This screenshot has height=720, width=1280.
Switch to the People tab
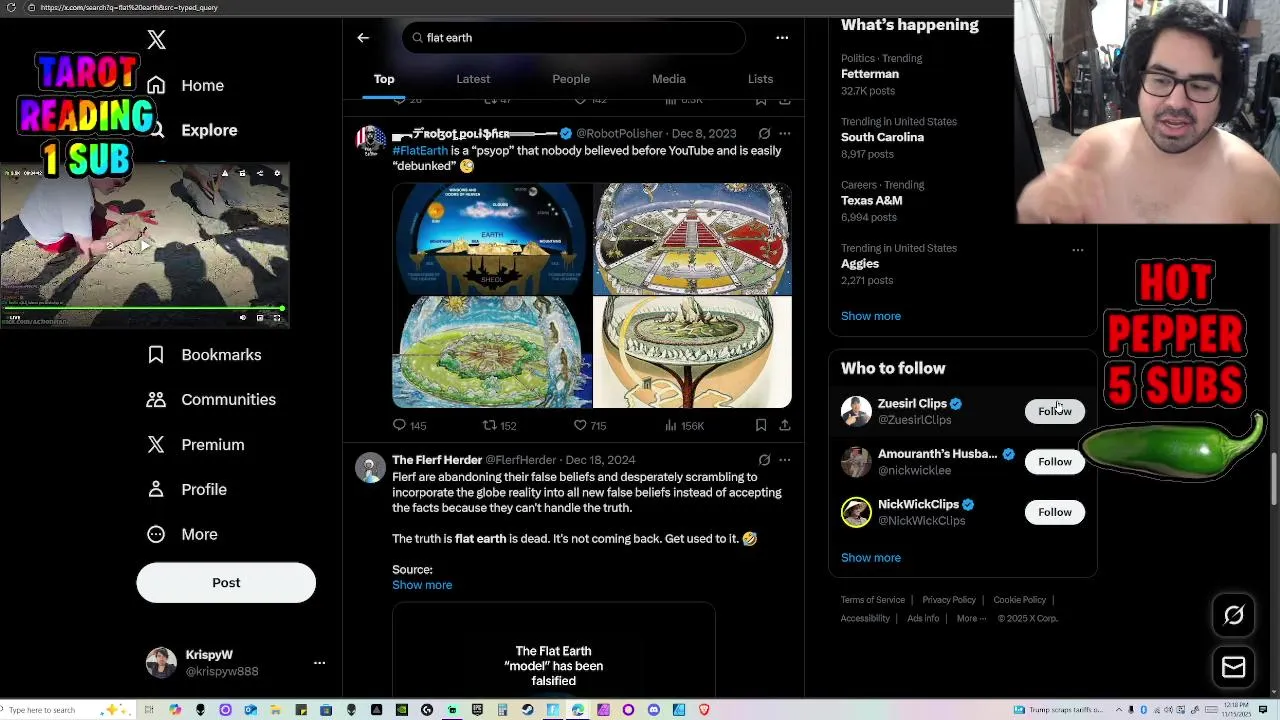(571, 79)
